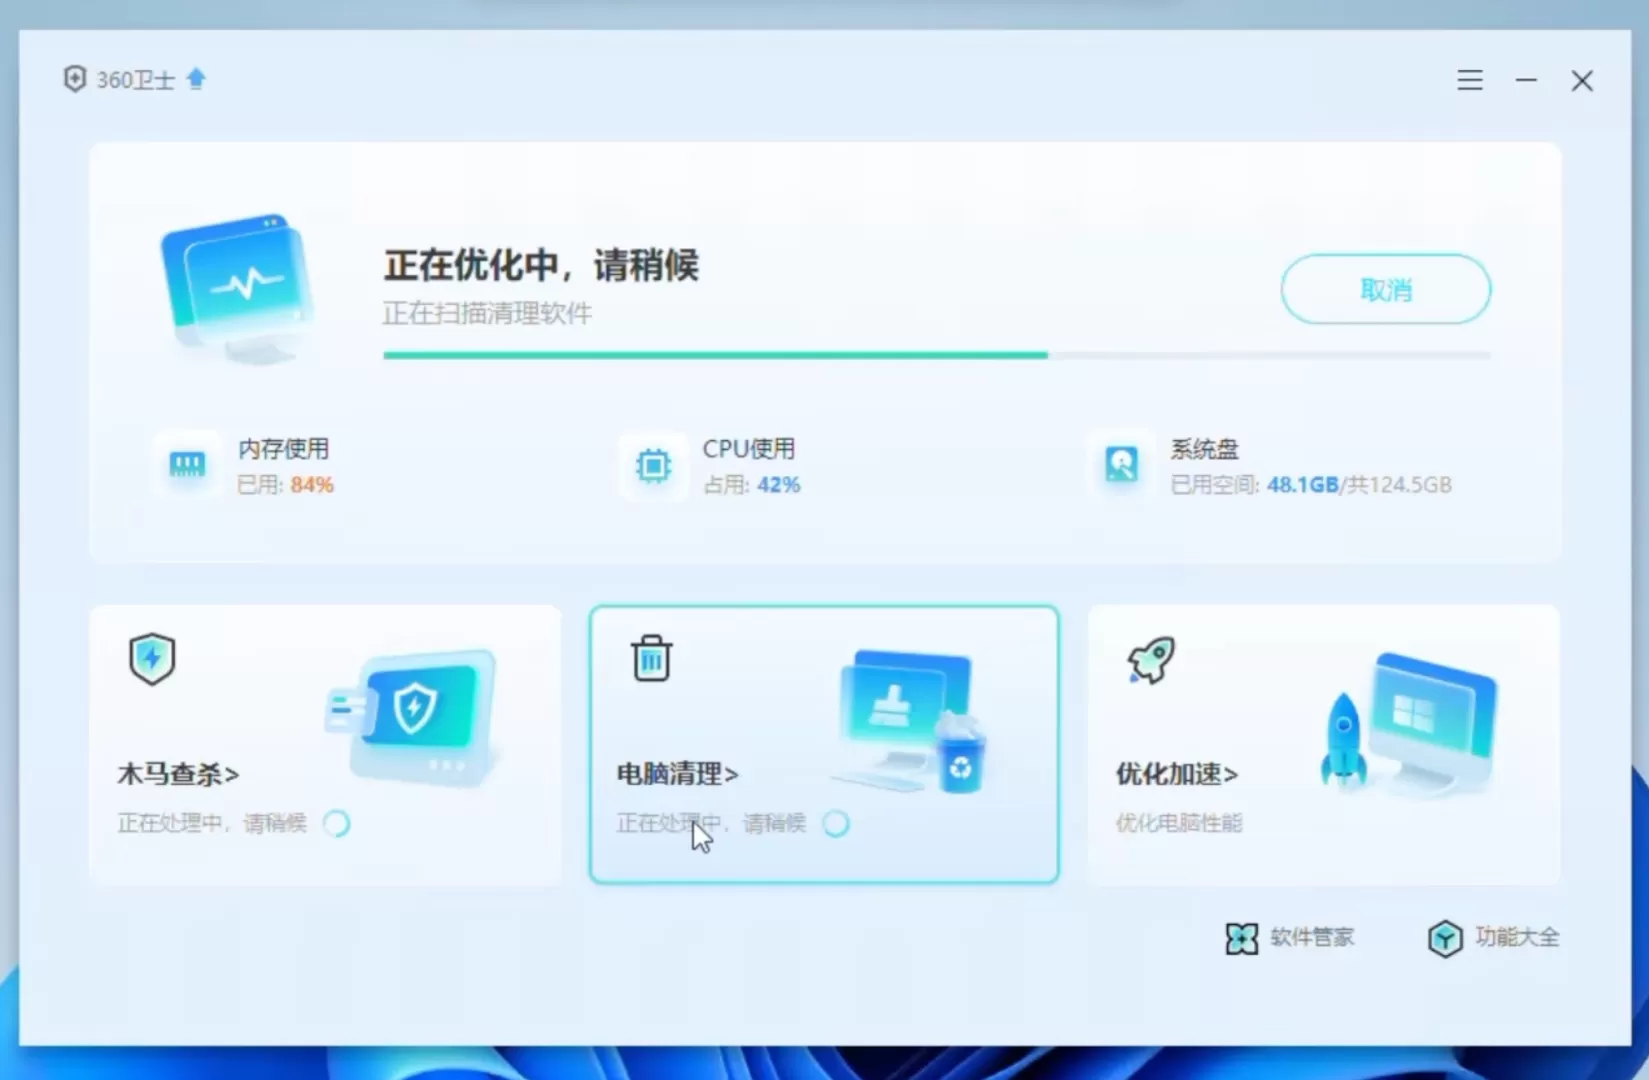Click the CPU usage chip icon

click(652, 466)
